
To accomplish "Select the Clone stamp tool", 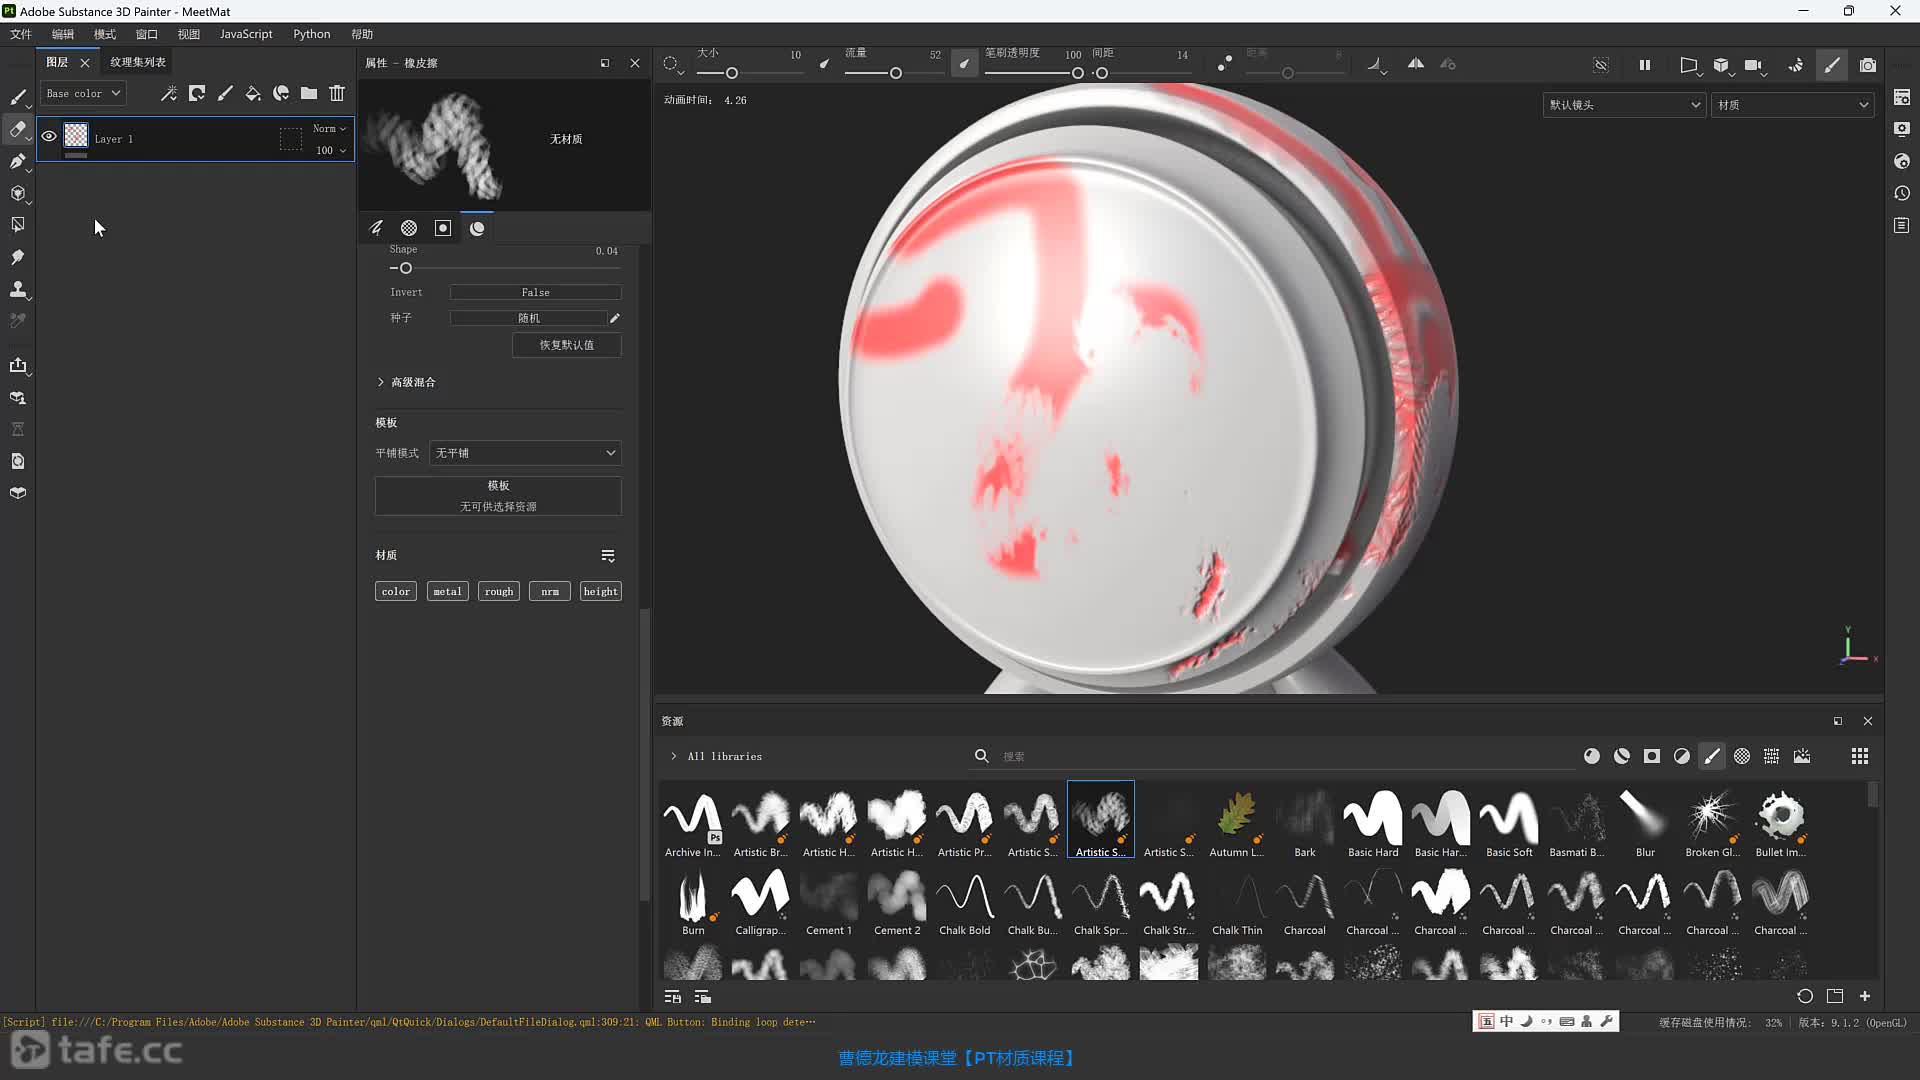I will click(x=18, y=289).
